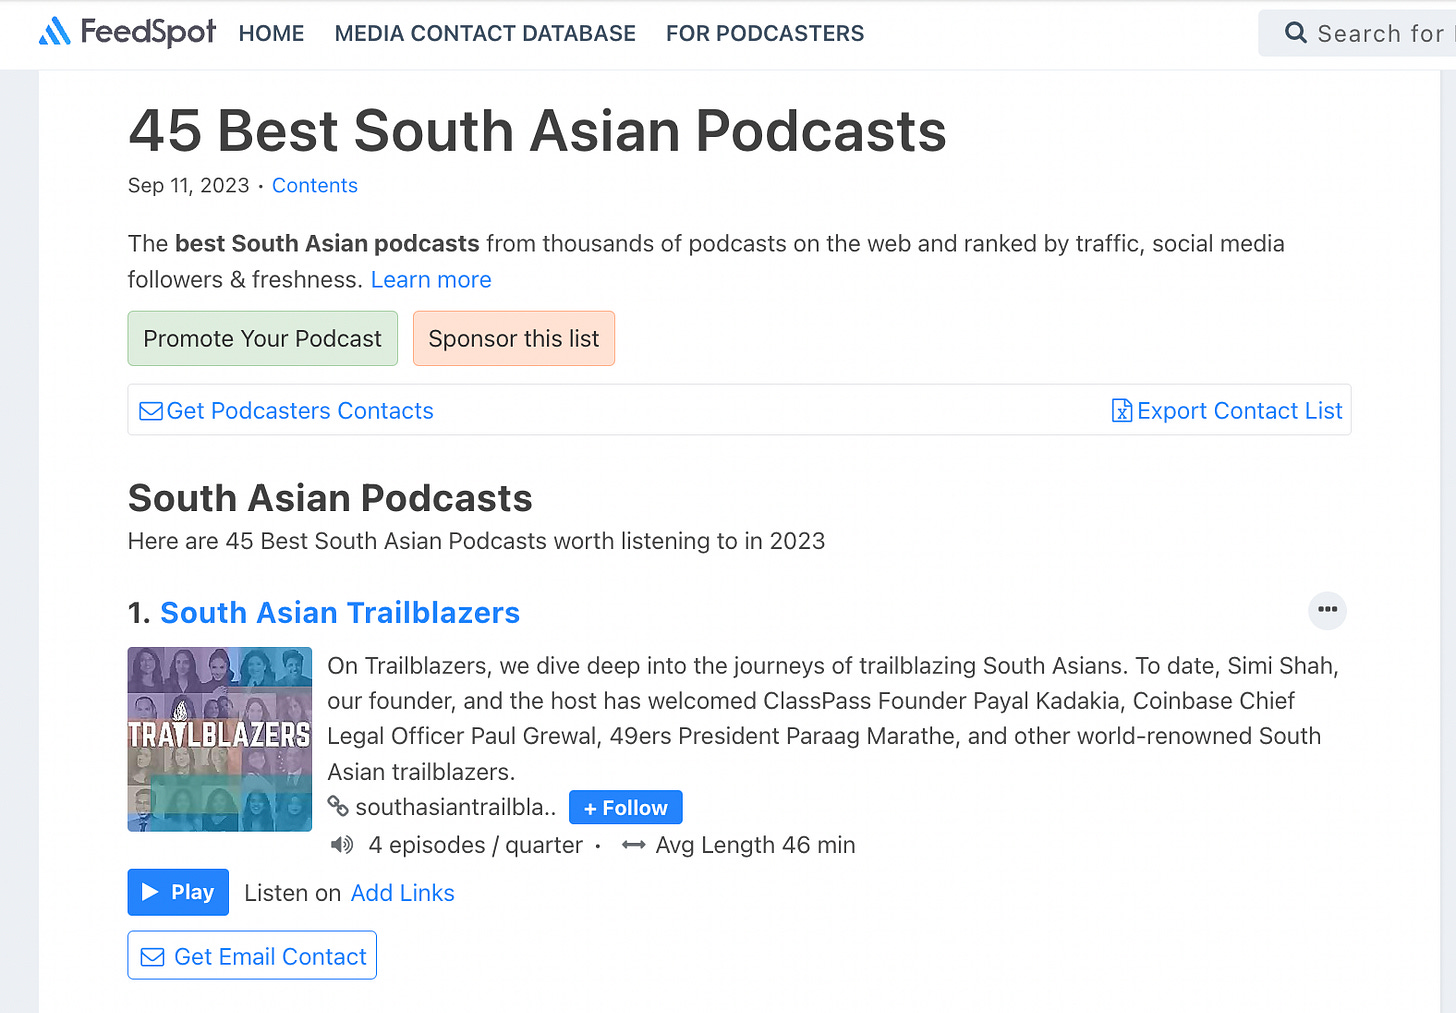Visit southasiantrailbla.. website link
The height and width of the screenshot is (1013, 1456).
pos(456,807)
